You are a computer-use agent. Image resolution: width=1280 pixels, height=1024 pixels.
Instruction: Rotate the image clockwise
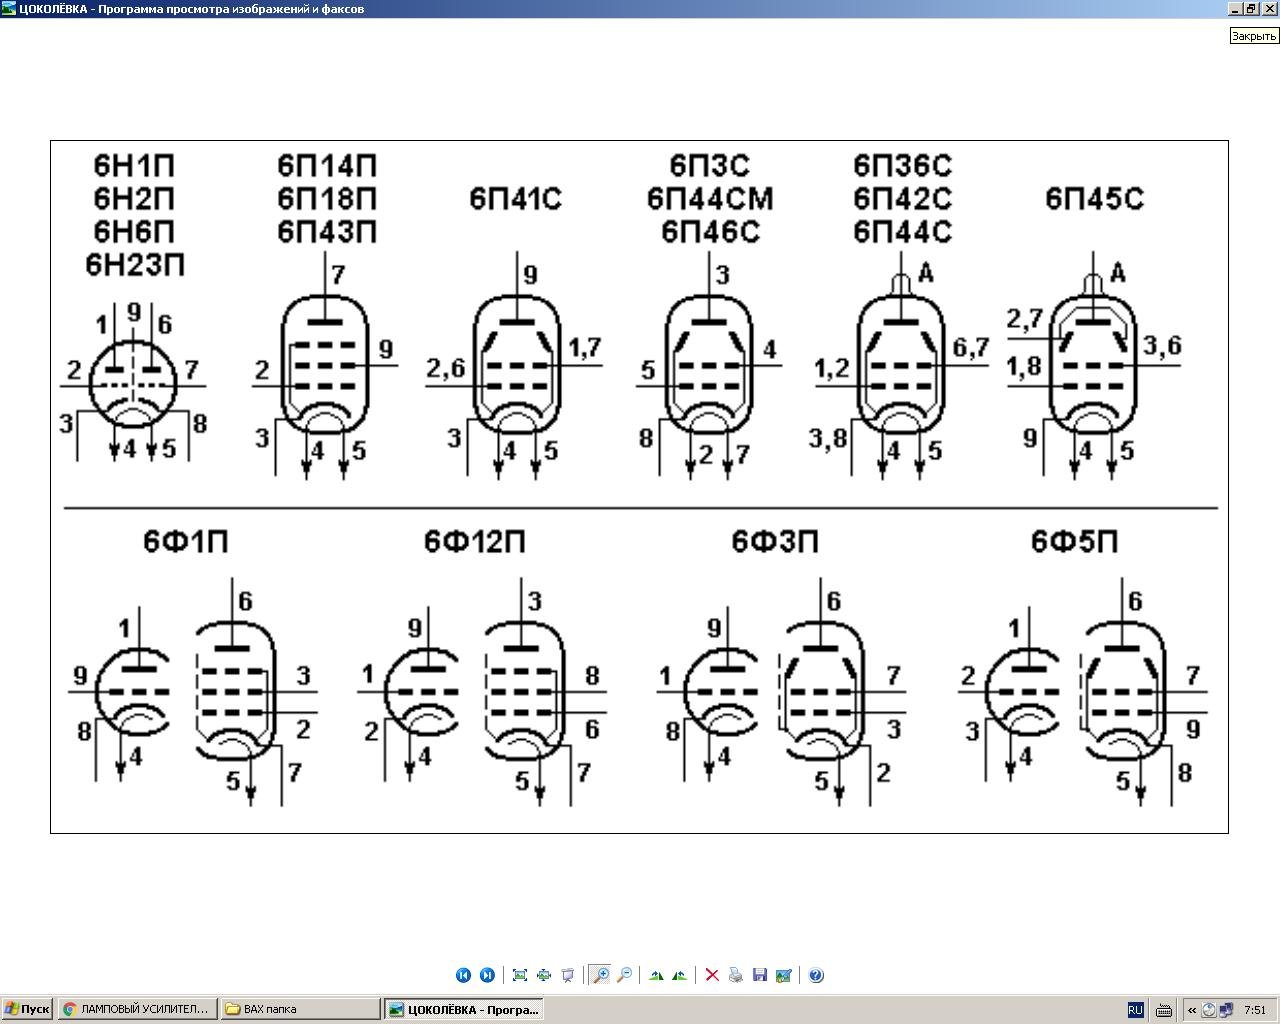coord(656,975)
